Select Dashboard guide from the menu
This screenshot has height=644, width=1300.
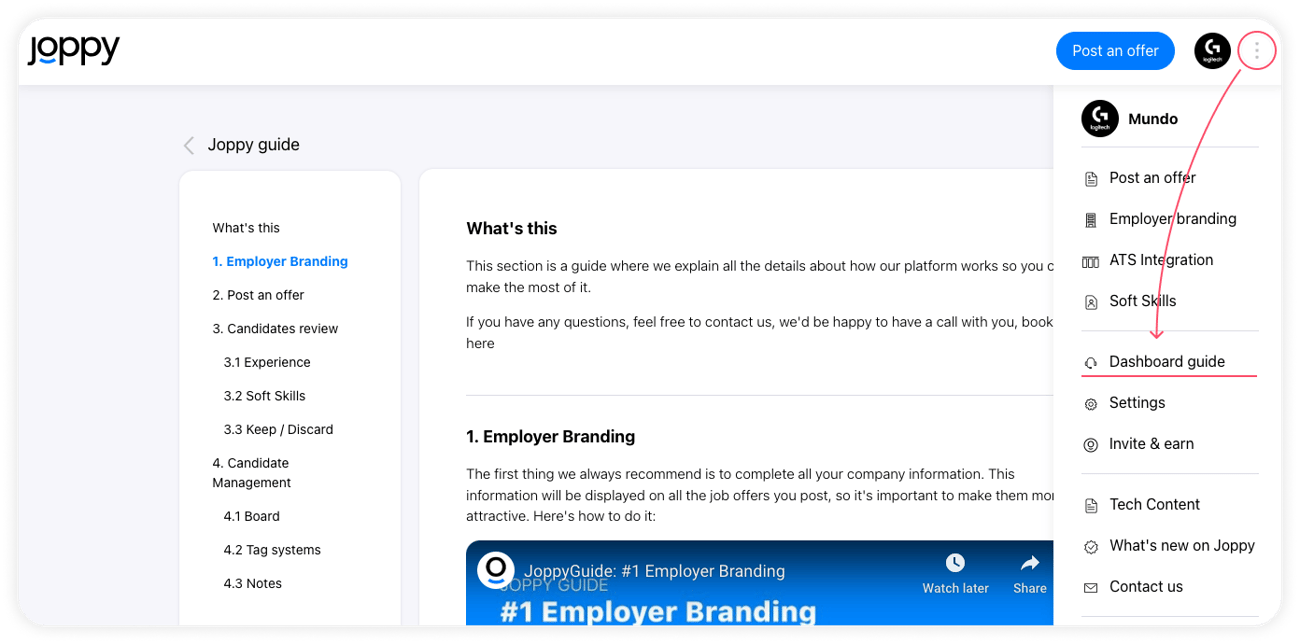(x=1166, y=362)
